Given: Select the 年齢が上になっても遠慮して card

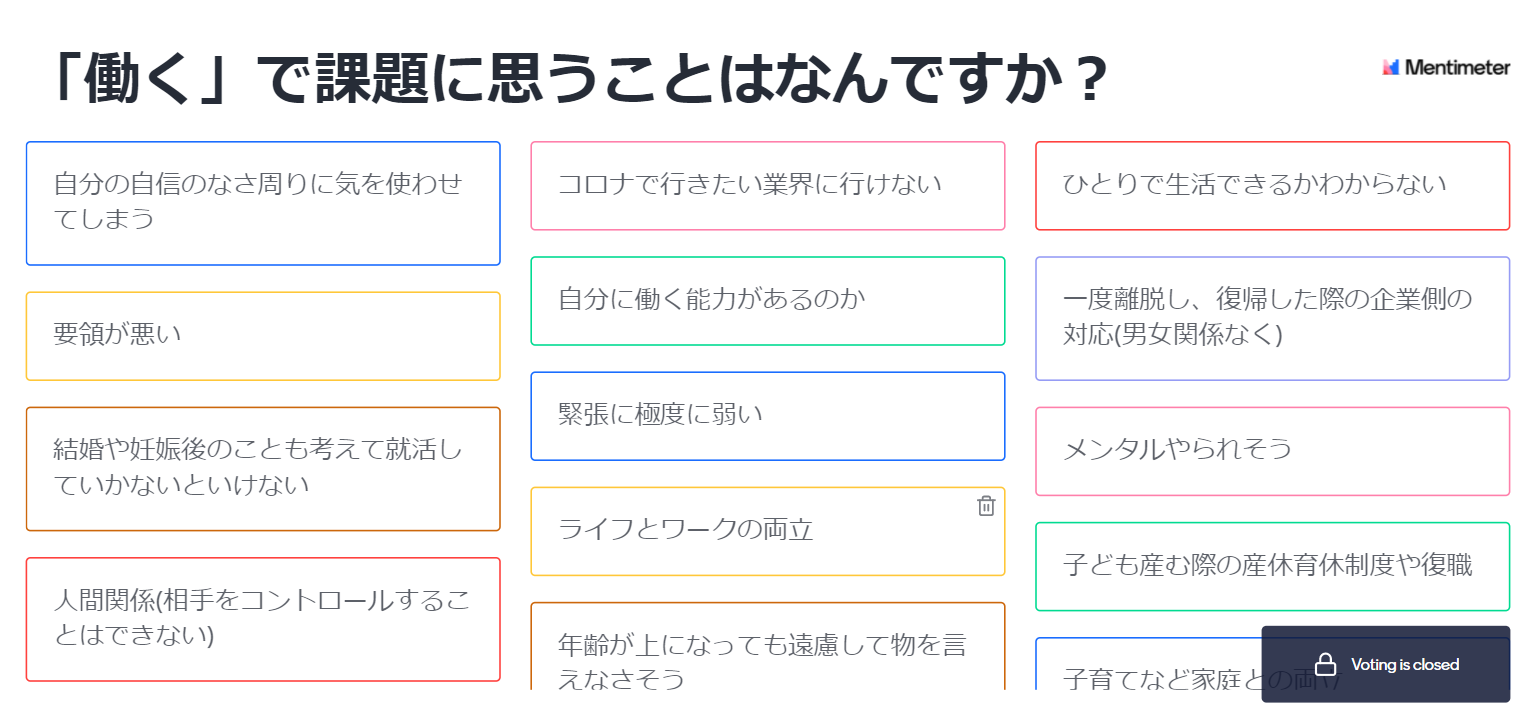Looking at the screenshot, I should point(767,646).
